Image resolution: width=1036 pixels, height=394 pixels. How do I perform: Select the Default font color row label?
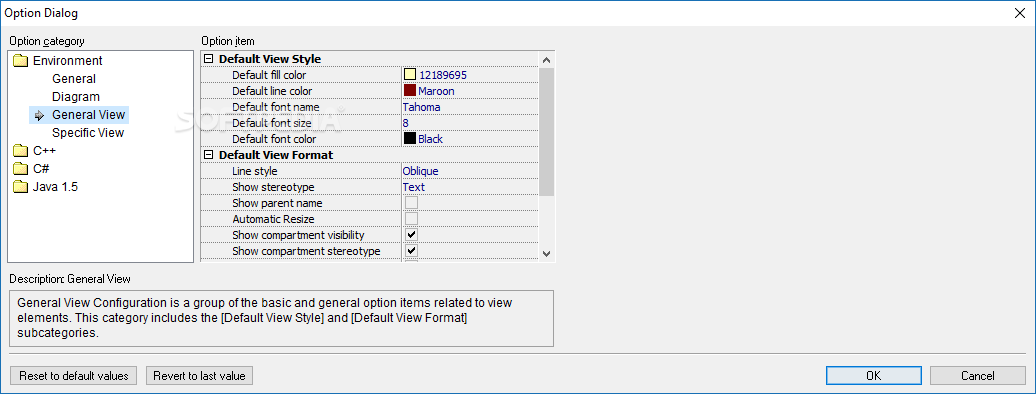[x=274, y=139]
